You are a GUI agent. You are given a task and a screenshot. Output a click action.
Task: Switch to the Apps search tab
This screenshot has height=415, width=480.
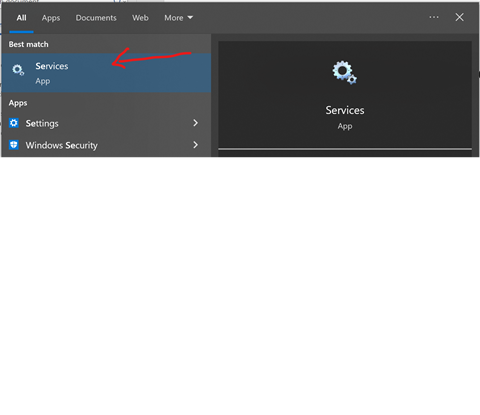point(51,18)
